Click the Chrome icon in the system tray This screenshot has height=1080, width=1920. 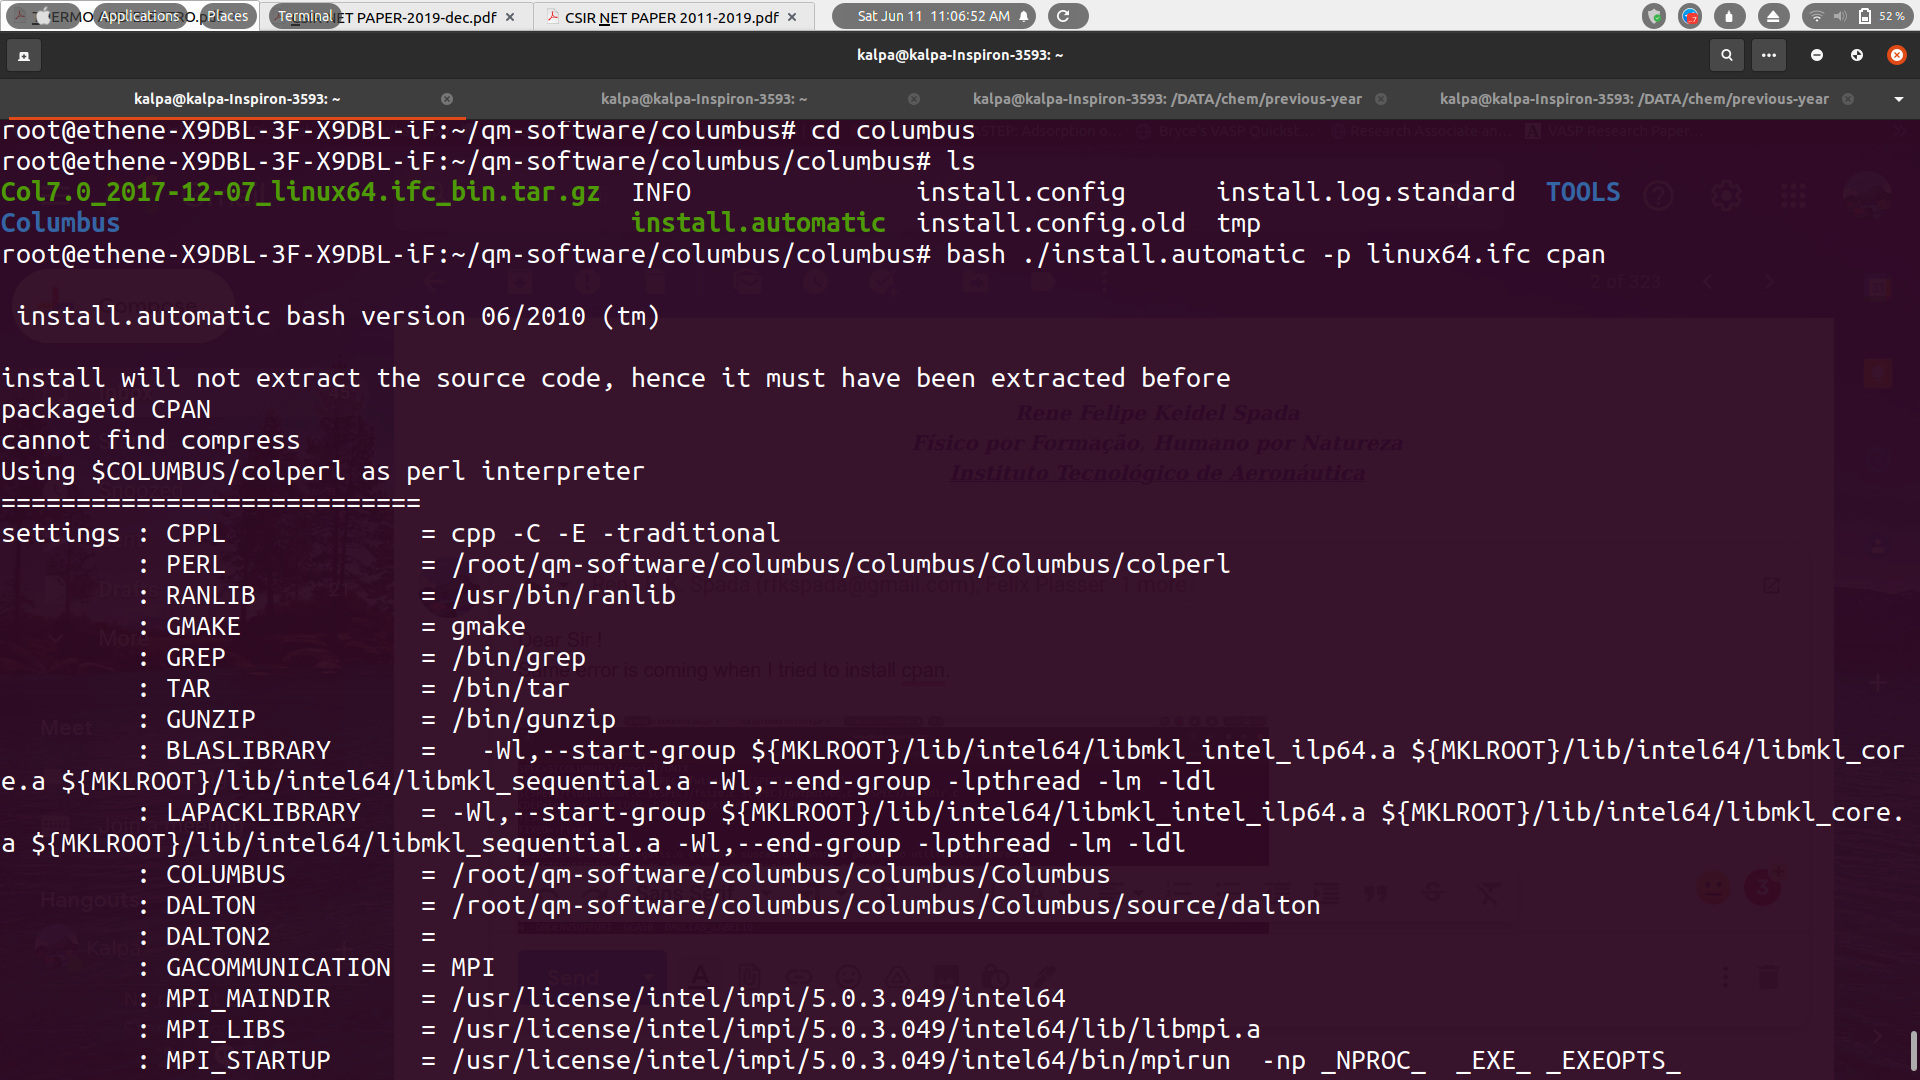pyautogui.click(x=1690, y=16)
